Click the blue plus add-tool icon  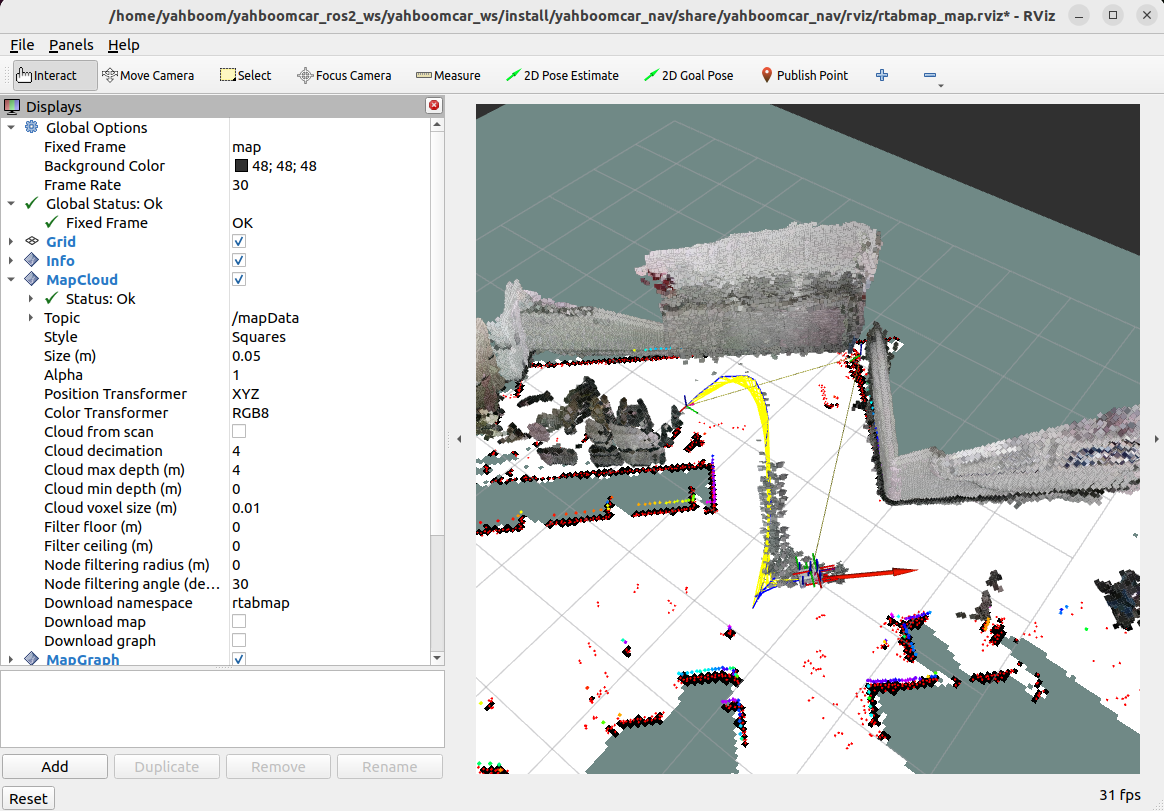(x=881, y=75)
